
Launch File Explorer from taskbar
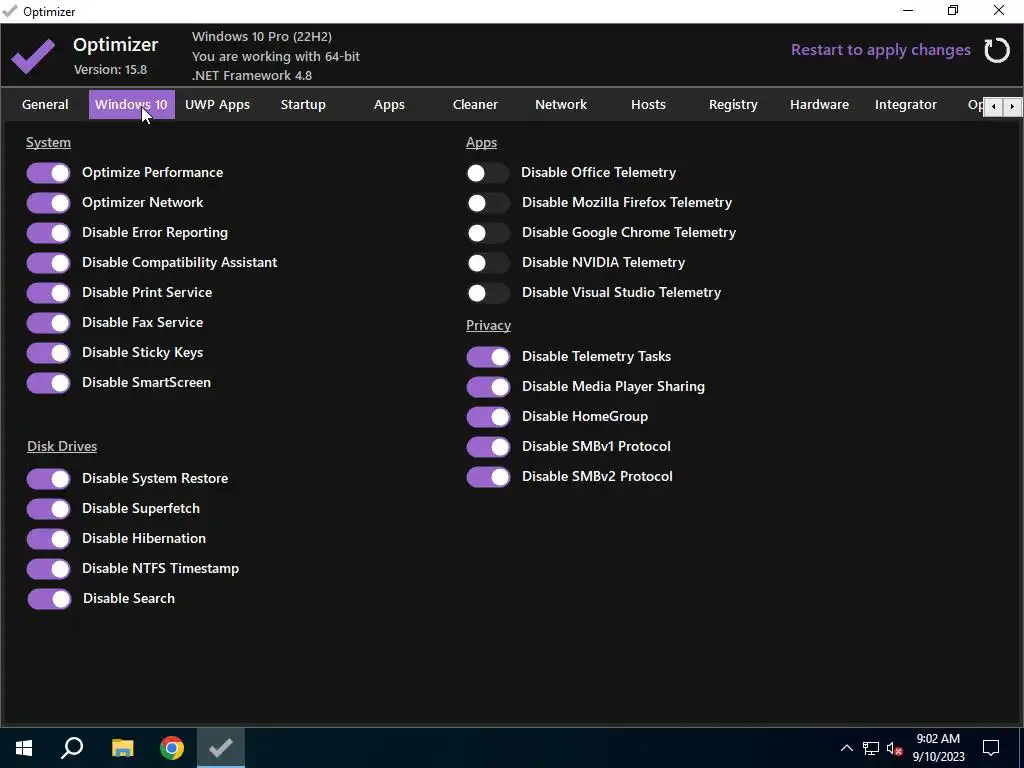pyautogui.click(x=122, y=748)
